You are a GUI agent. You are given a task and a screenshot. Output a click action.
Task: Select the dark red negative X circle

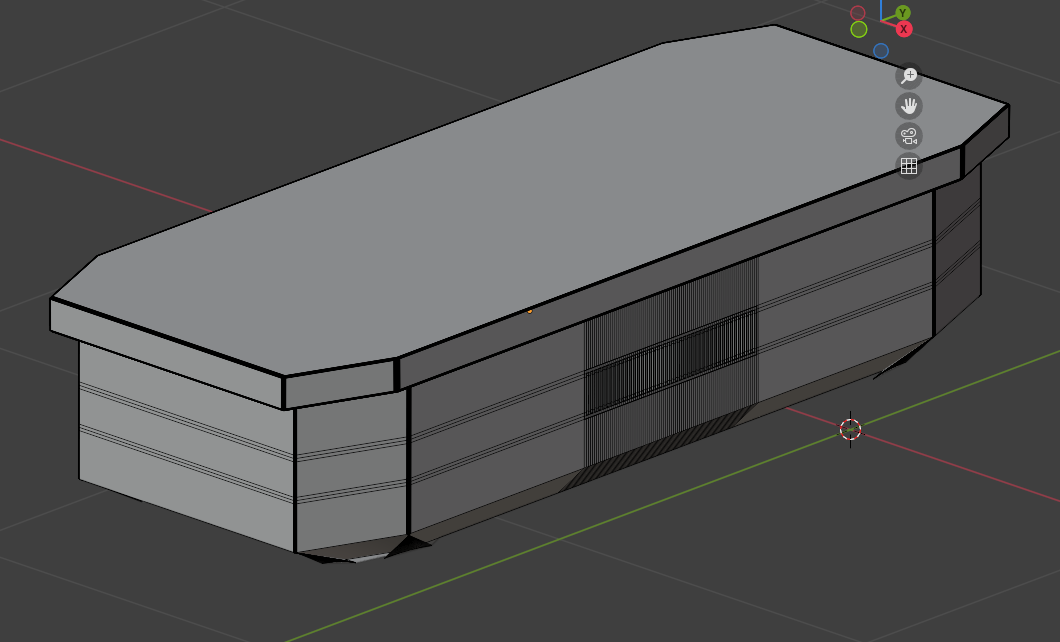pyautogui.click(x=858, y=13)
